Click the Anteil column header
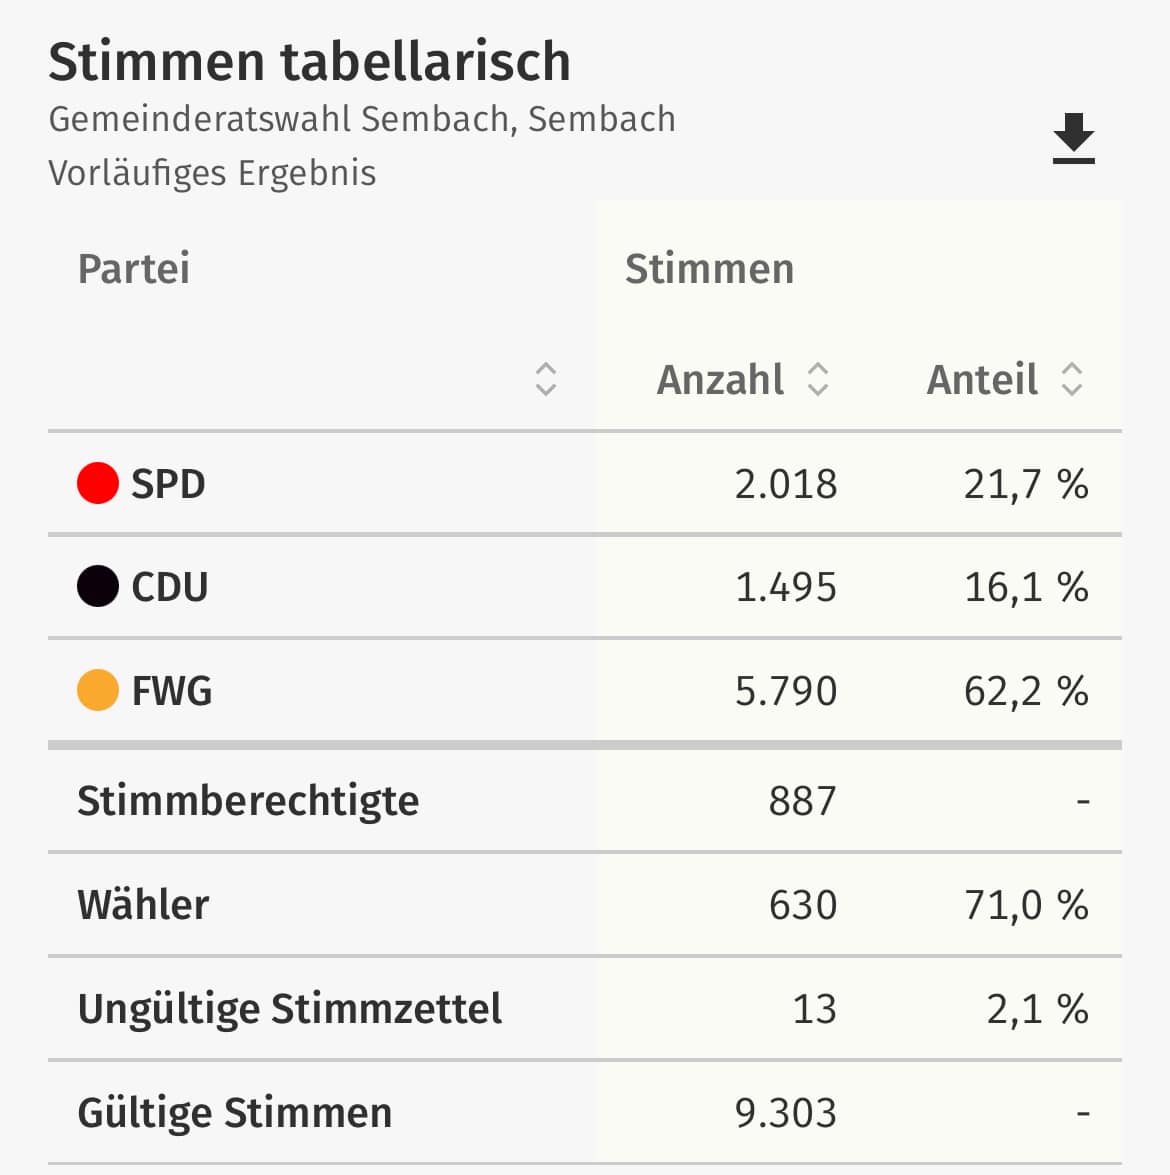The height and width of the screenshot is (1175, 1170). [982, 380]
